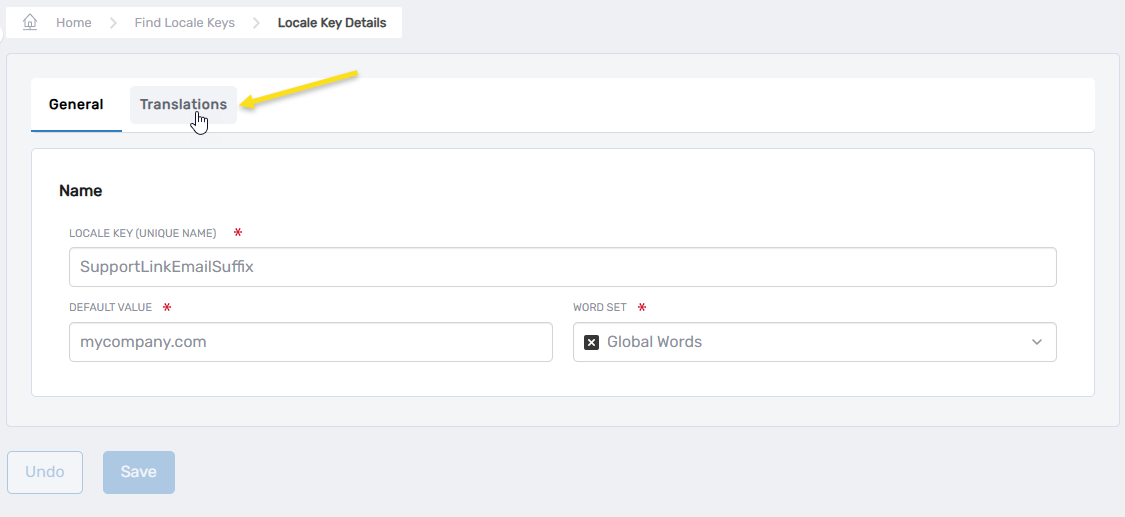The image size is (1125, 517).
Task: Save the locale key changes
Action: (138, 472)
